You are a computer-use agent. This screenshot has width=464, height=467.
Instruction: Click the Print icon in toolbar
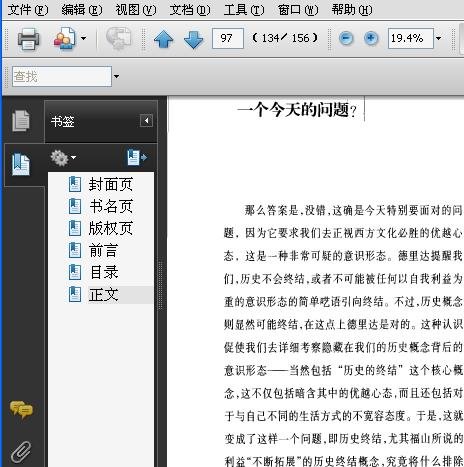[28, 39]
